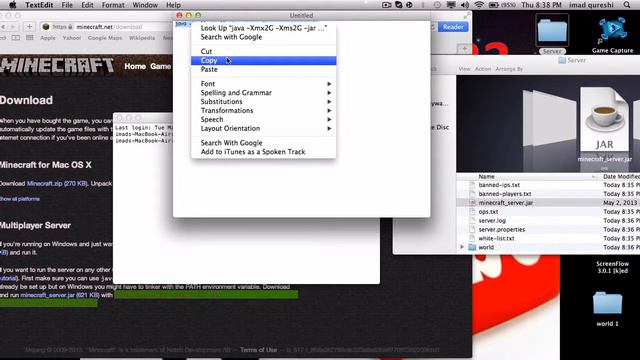Expand Spelling and Grammar submenu
640x360 pixels.
coord(263,93)
